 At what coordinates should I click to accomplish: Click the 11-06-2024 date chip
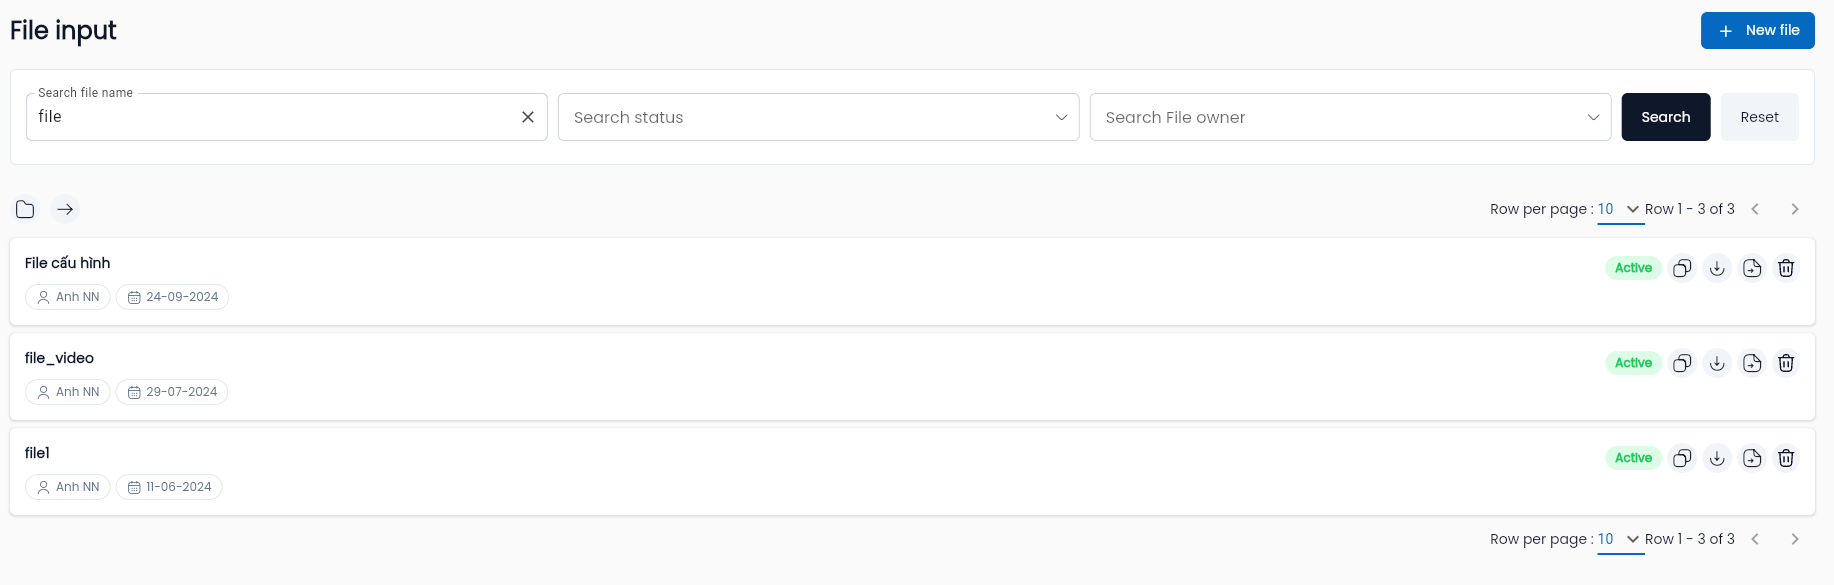[x=169, y=487]
